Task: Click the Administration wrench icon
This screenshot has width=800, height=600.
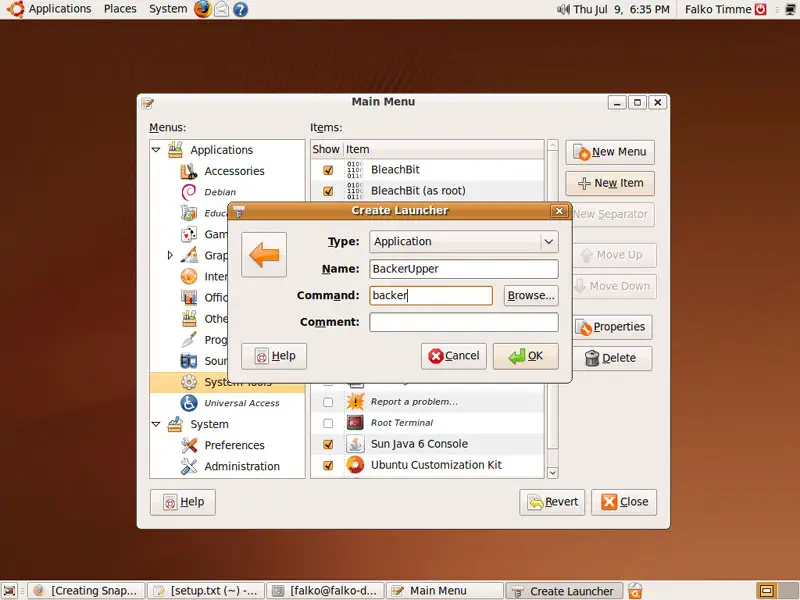Action: tap(189, 466)
